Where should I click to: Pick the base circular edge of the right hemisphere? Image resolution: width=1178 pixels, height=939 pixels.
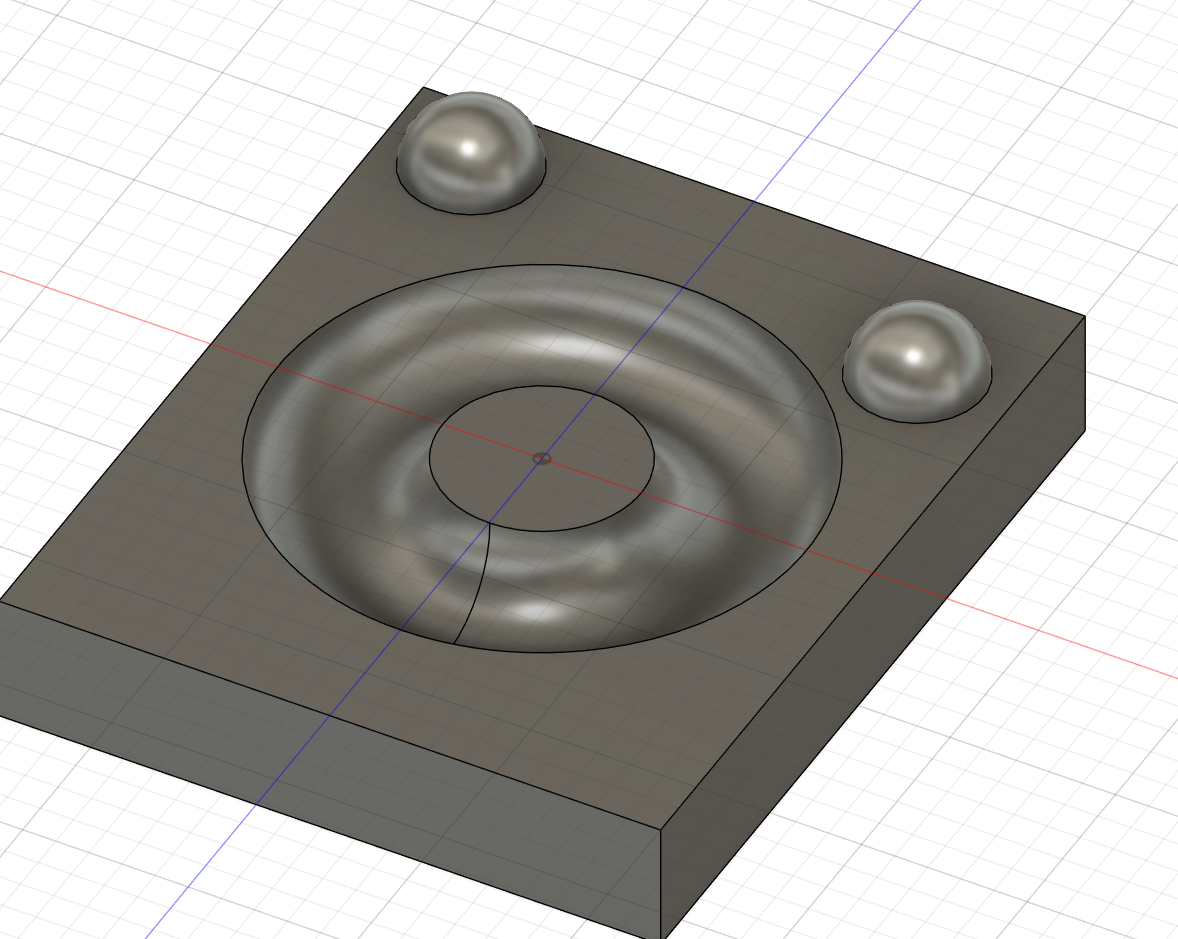915,420
